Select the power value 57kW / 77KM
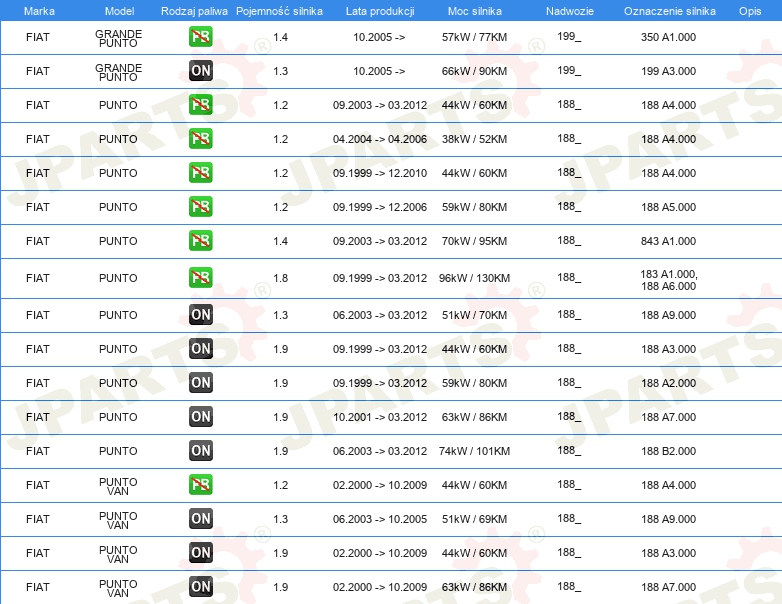Screen dimensions: 782x604 474,37
